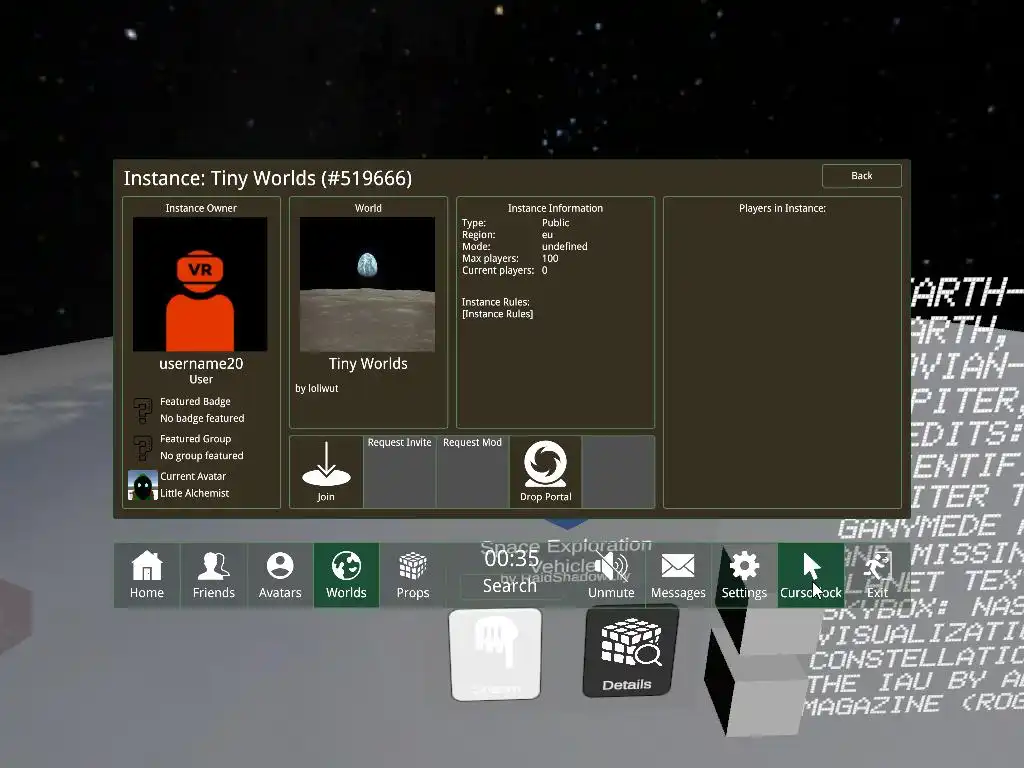Click the Request Invite button
Viewport: 1024px width, 768px height.
click(400, 472)
